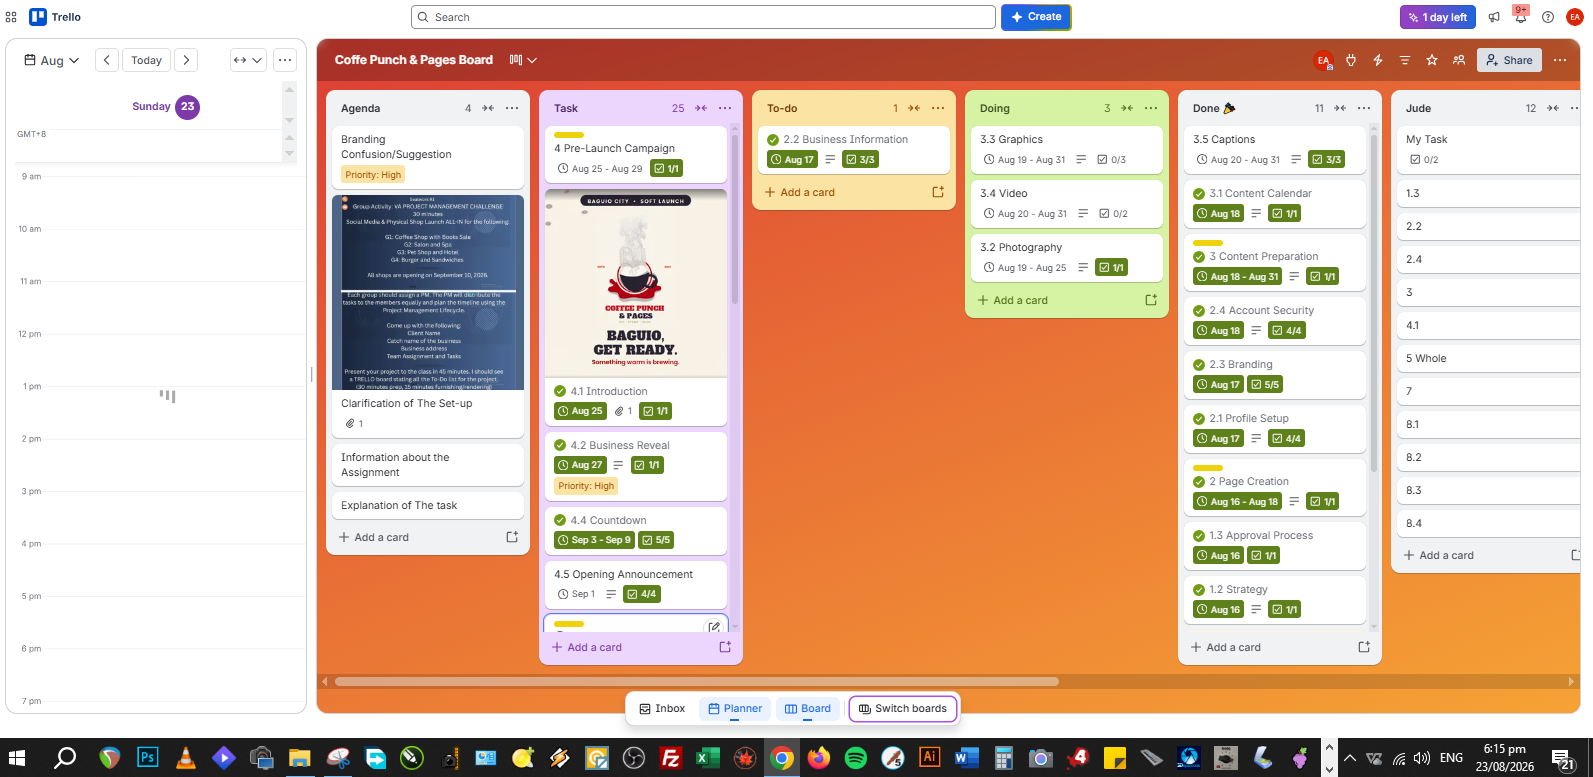Image resolution: width=1593 pixels, height=777 pixels.
Task: Open Chrome from the taskbar
Action: (x=782, y=758)
